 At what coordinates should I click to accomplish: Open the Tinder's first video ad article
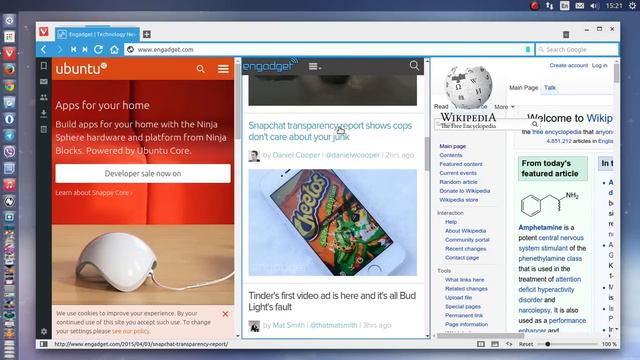click(x=332, y=301)
